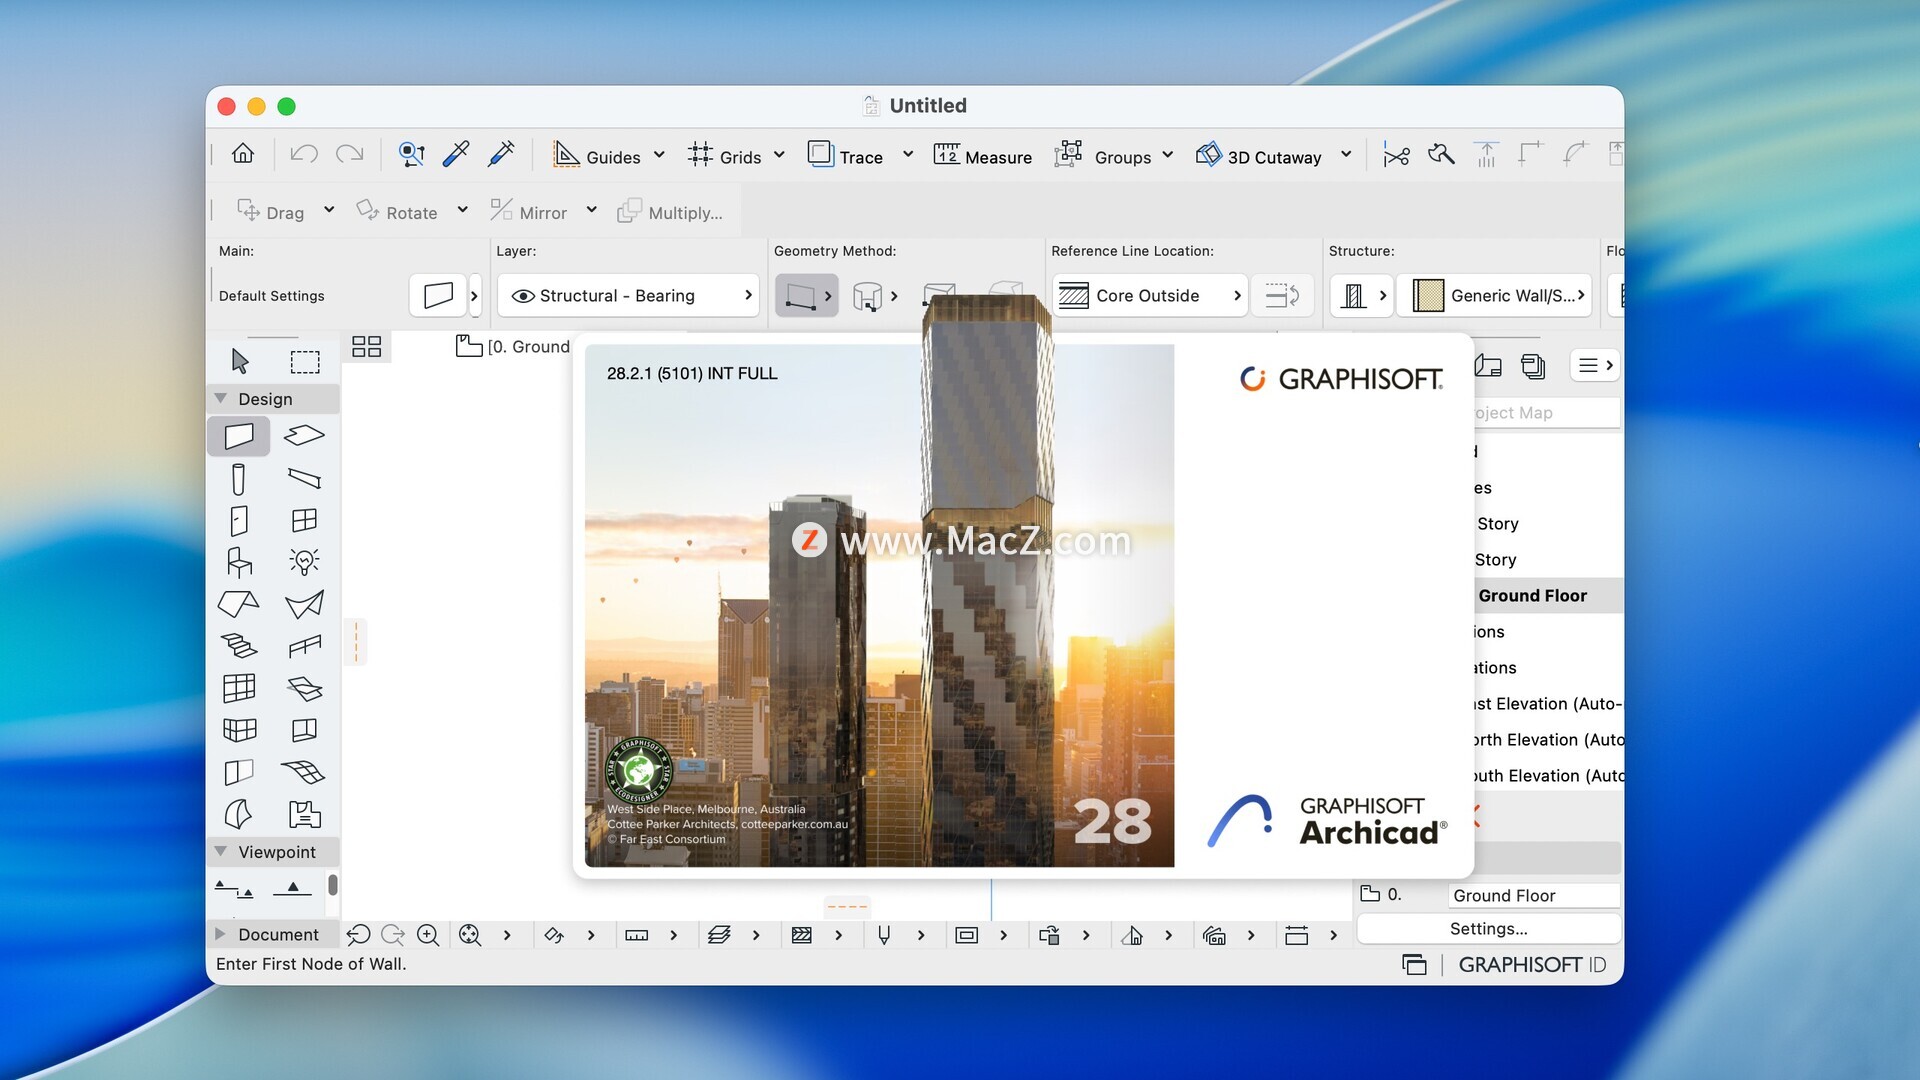Open Core Outside reference line dropdown
This screenshot has width=1920, height=1080.
pos(1150,295)
